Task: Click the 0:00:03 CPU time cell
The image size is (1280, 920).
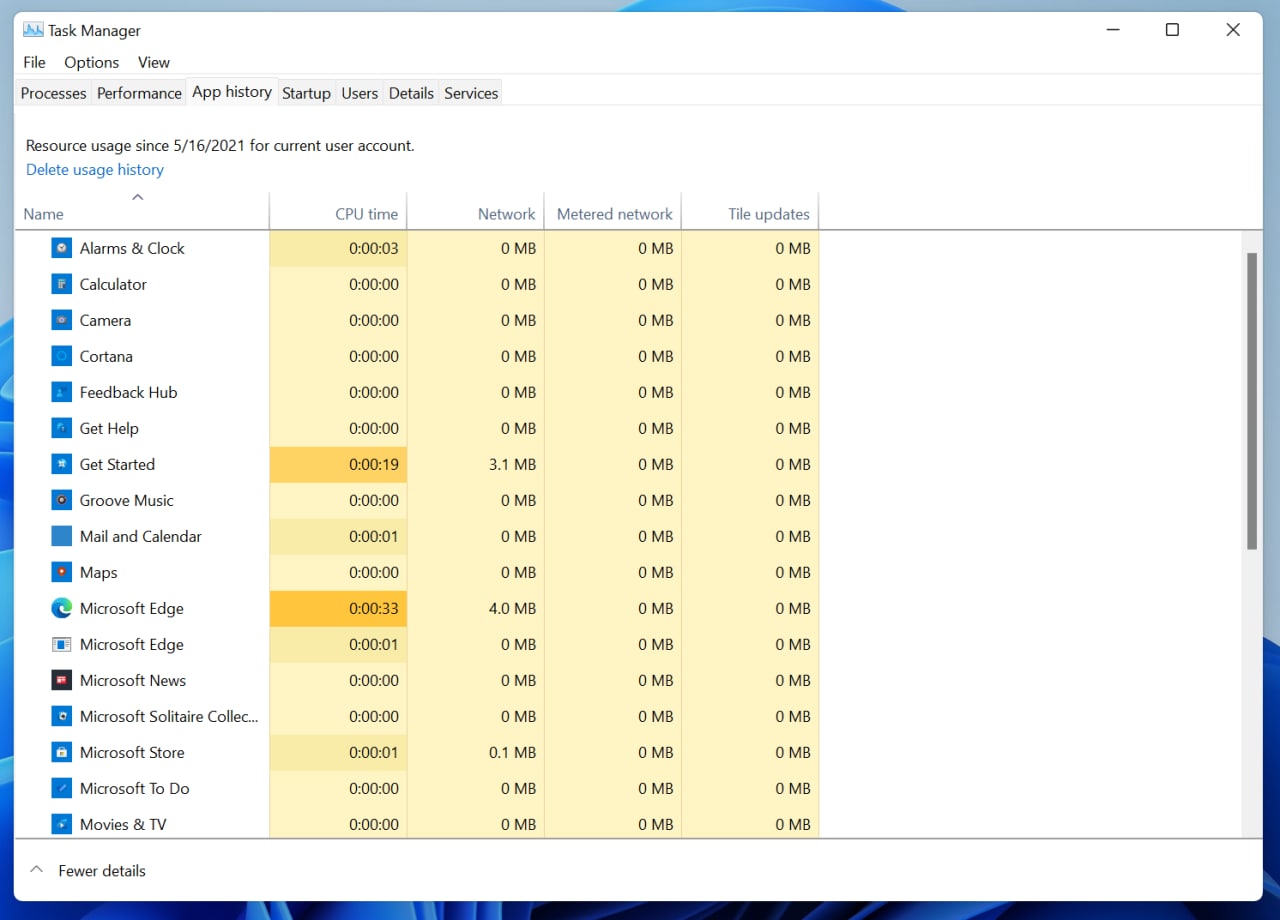Action: (338, 248)
